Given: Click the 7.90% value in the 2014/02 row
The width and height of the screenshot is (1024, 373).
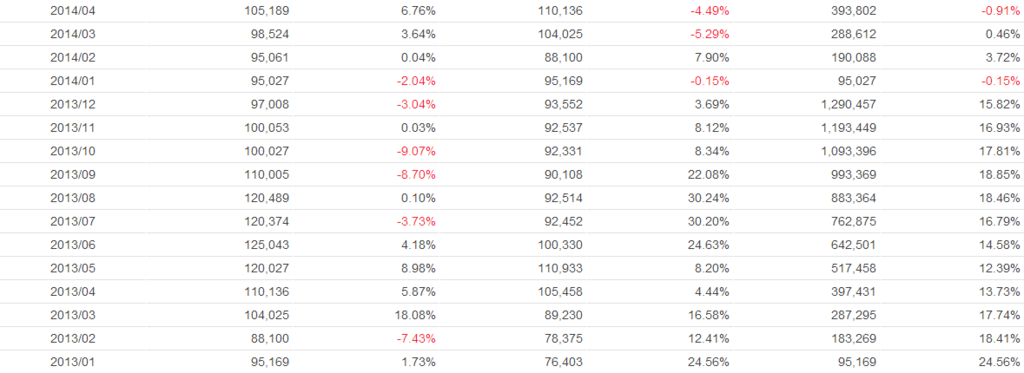Looking at the screenshot, I should pyautogui.click(x=712, y=57).
